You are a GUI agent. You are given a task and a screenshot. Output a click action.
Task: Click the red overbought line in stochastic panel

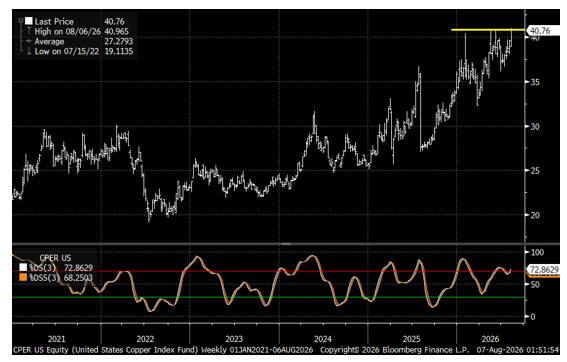pyautogui.click(x=268, y=271)
